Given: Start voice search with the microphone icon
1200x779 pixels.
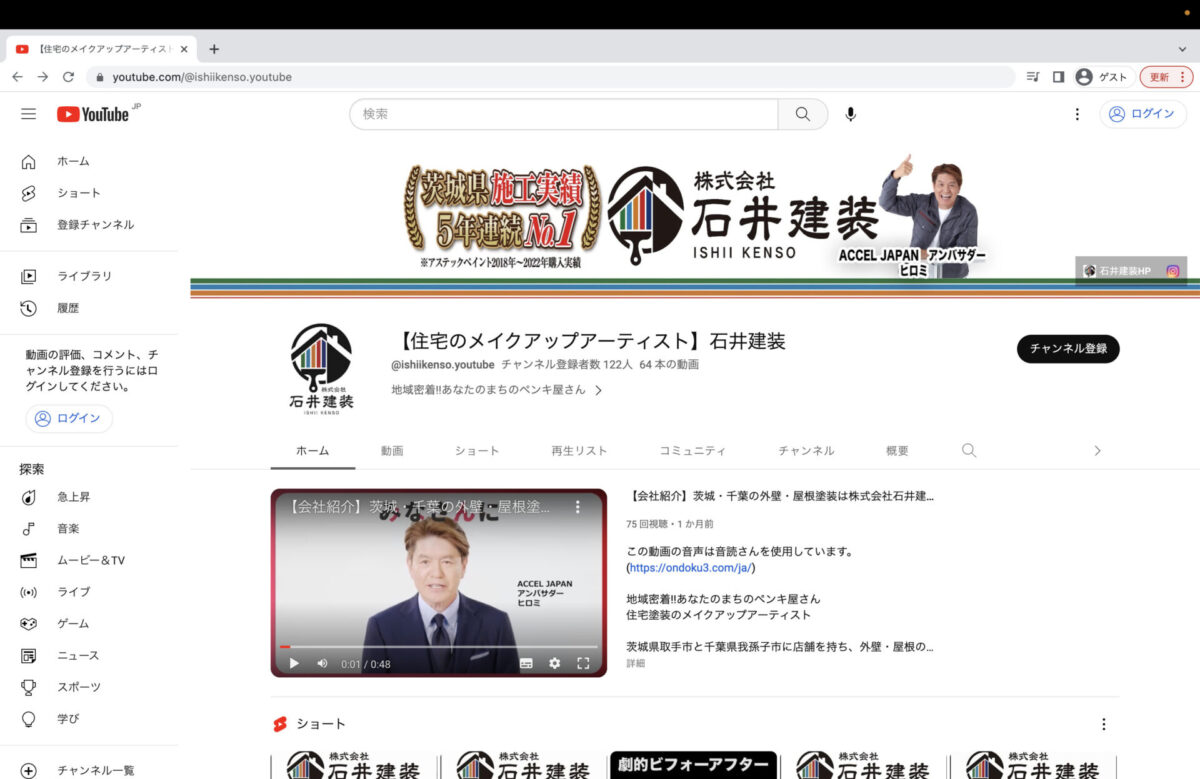Looking at the screenshot, I should pos(850,114).
